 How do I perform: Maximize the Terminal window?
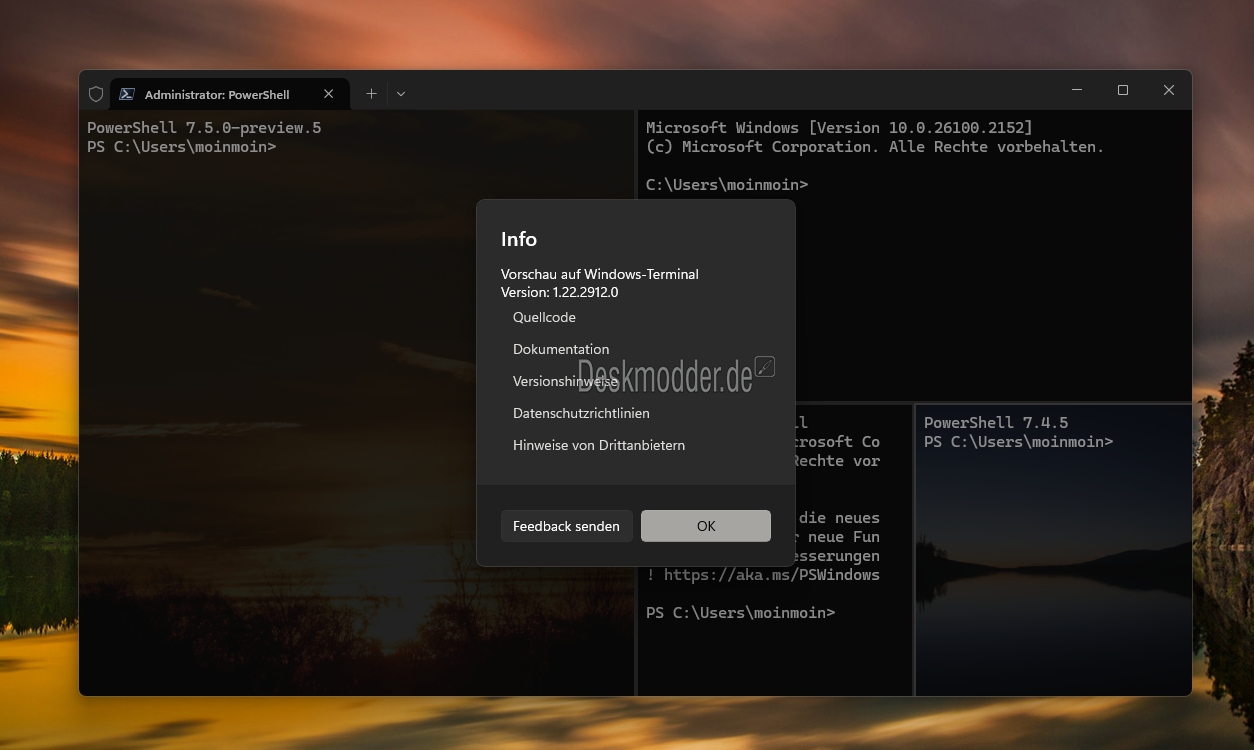pyautogui.click(x=1123, y=90)
